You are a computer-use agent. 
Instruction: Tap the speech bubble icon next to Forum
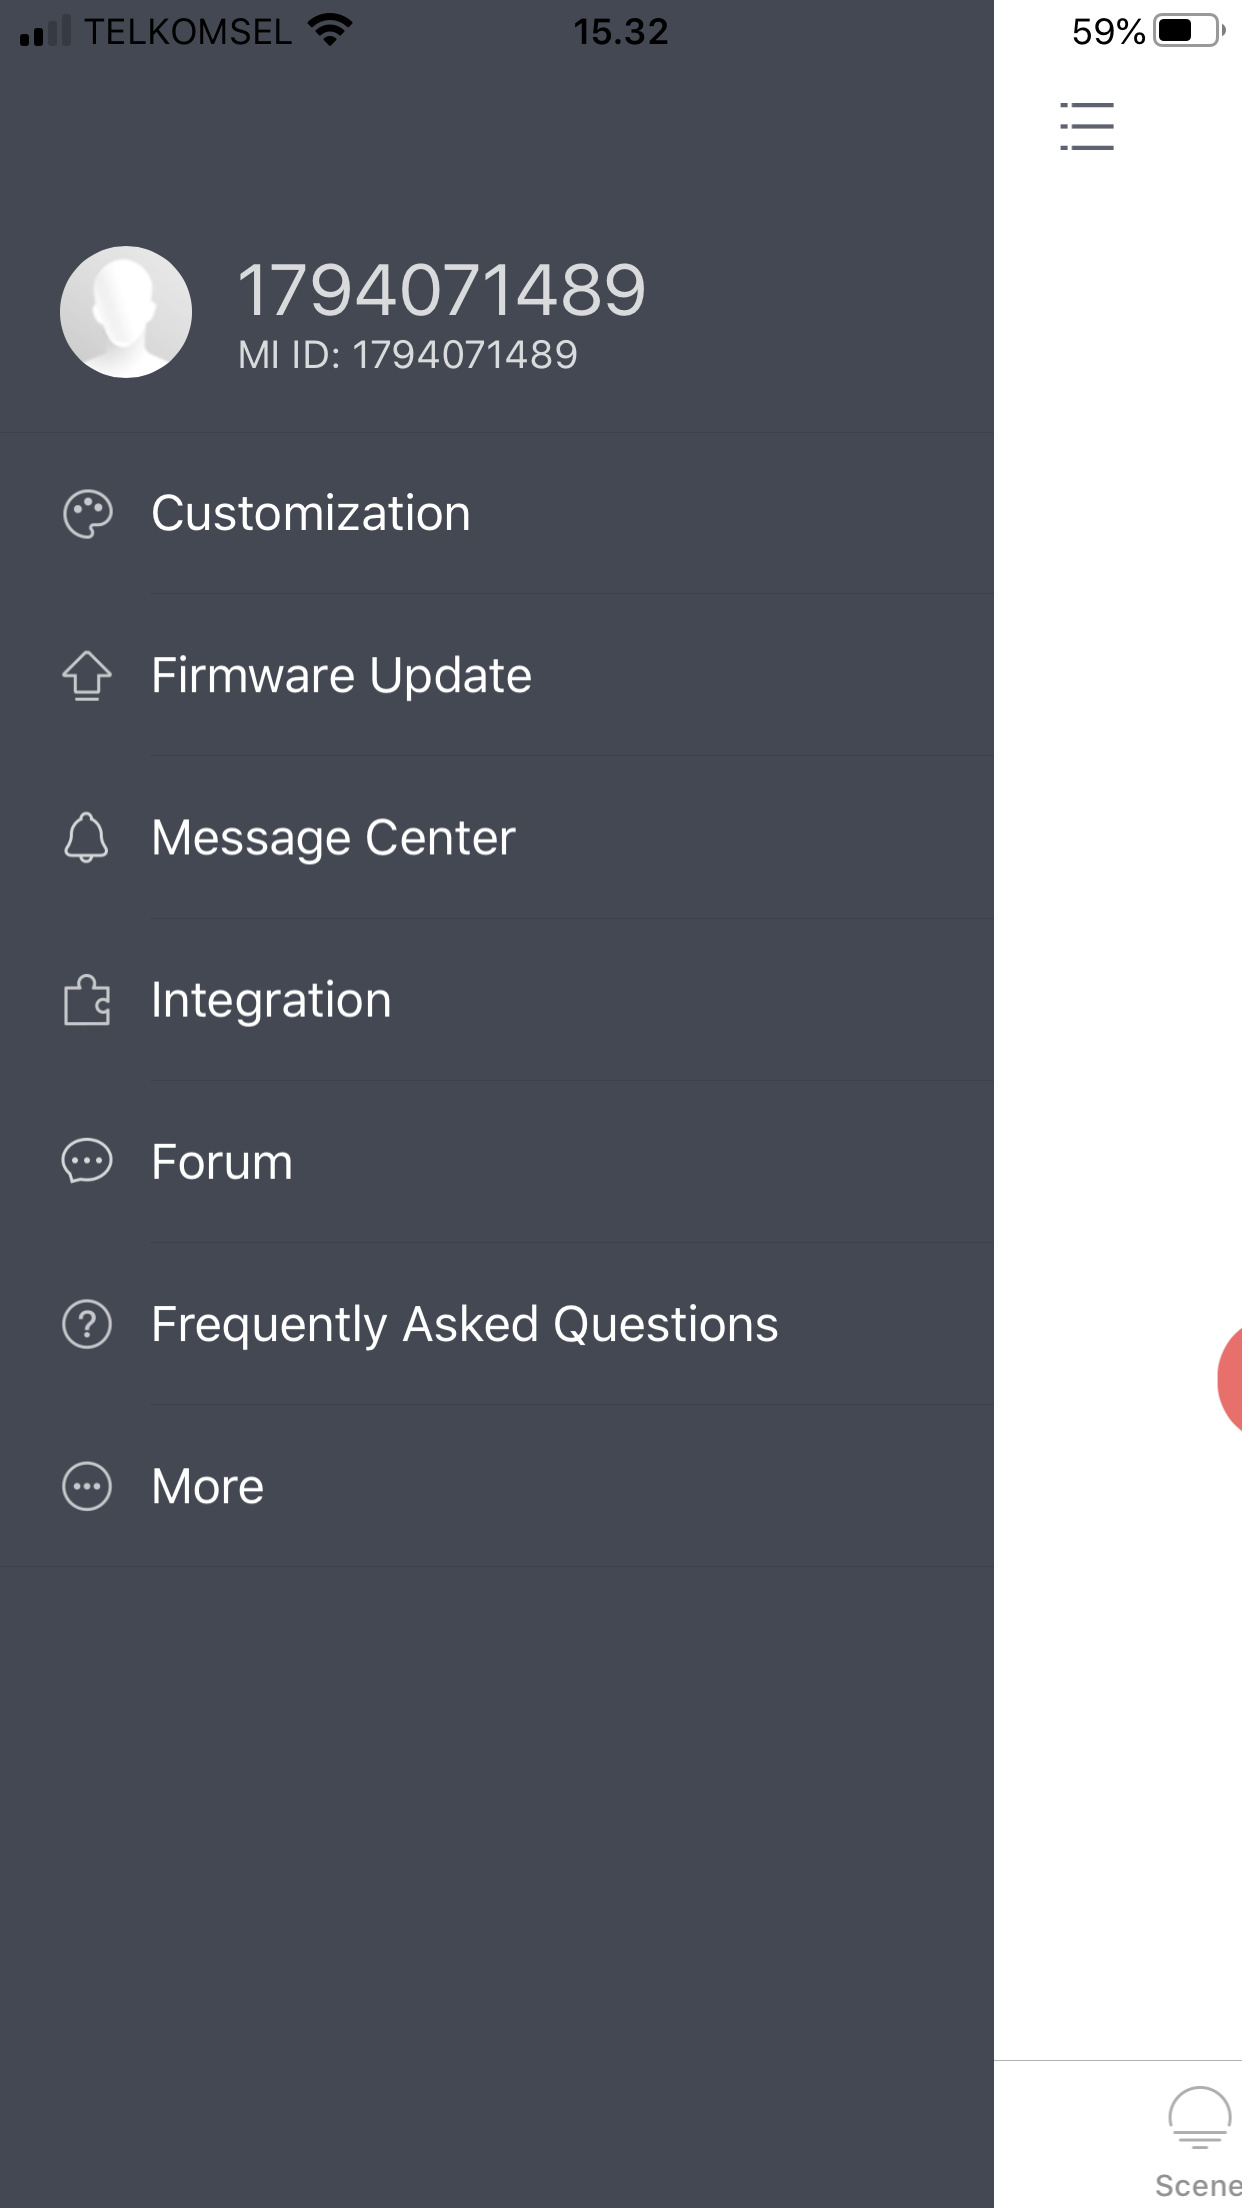[x=87, y=1163]
